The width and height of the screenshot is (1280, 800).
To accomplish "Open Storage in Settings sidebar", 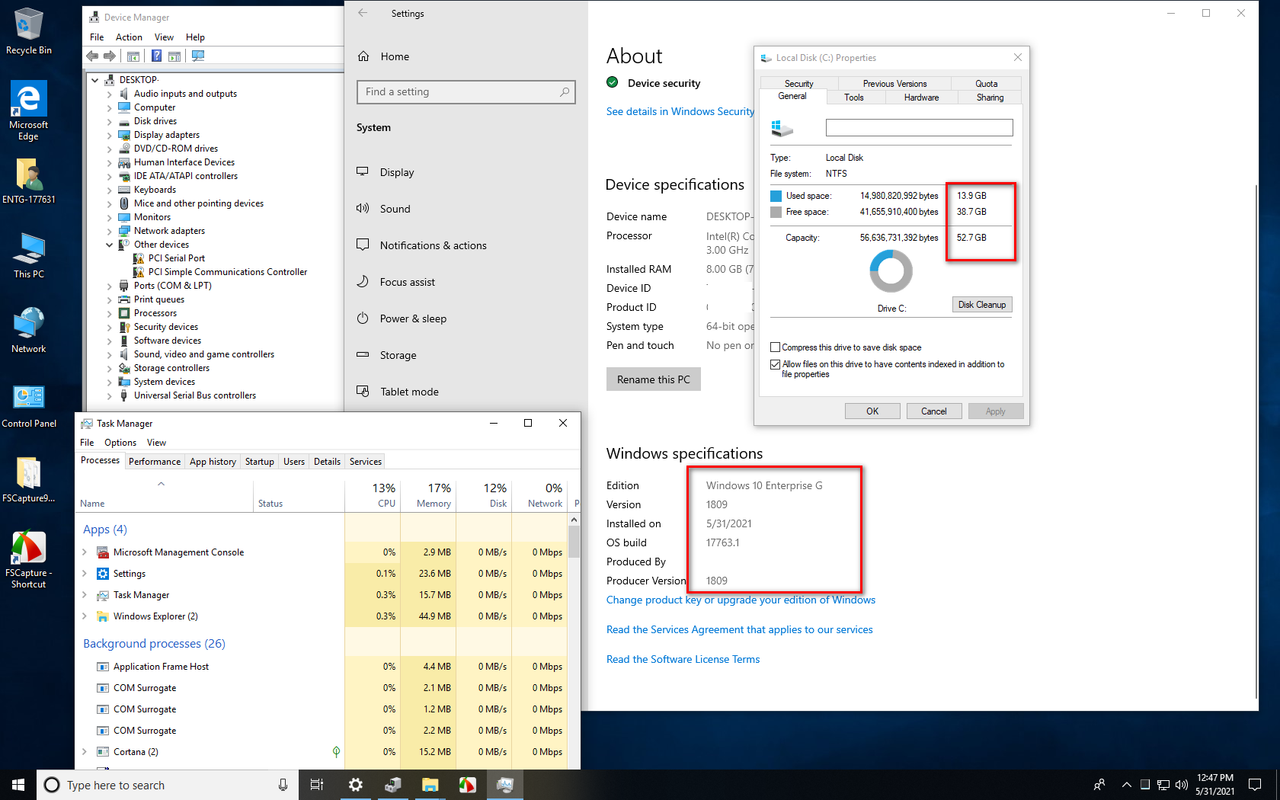I will [398, 355].
